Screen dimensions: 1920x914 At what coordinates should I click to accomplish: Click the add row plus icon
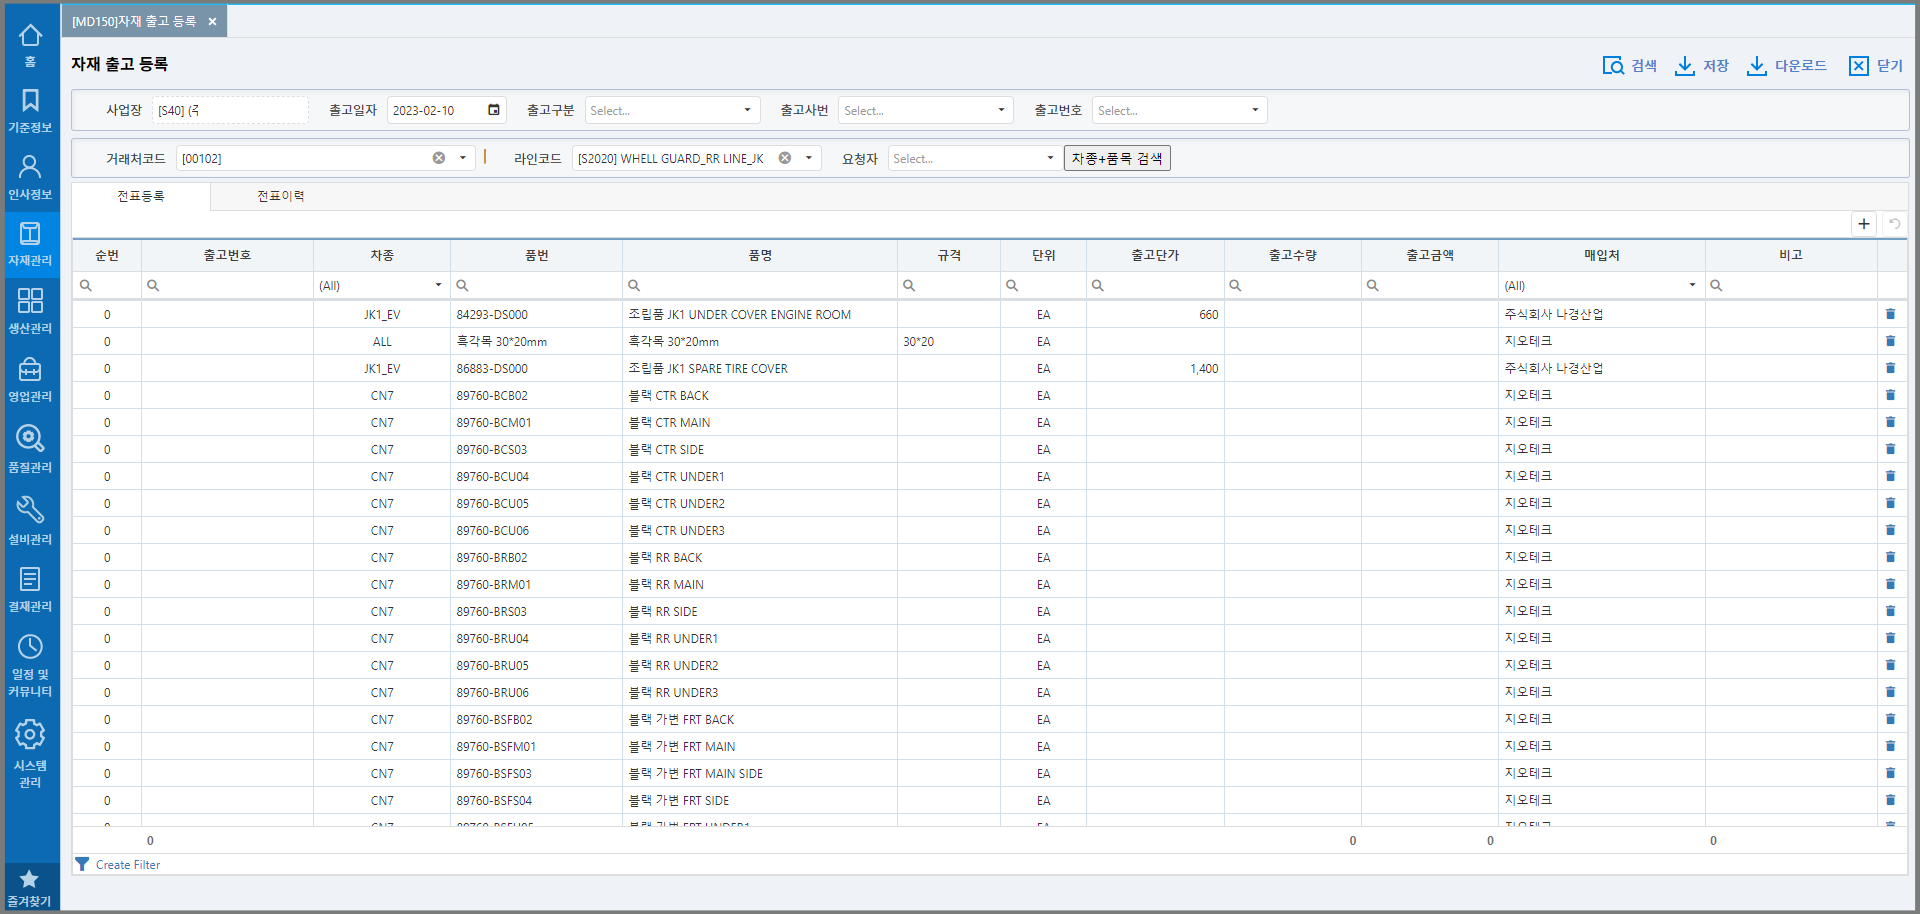pos(1863,224)
